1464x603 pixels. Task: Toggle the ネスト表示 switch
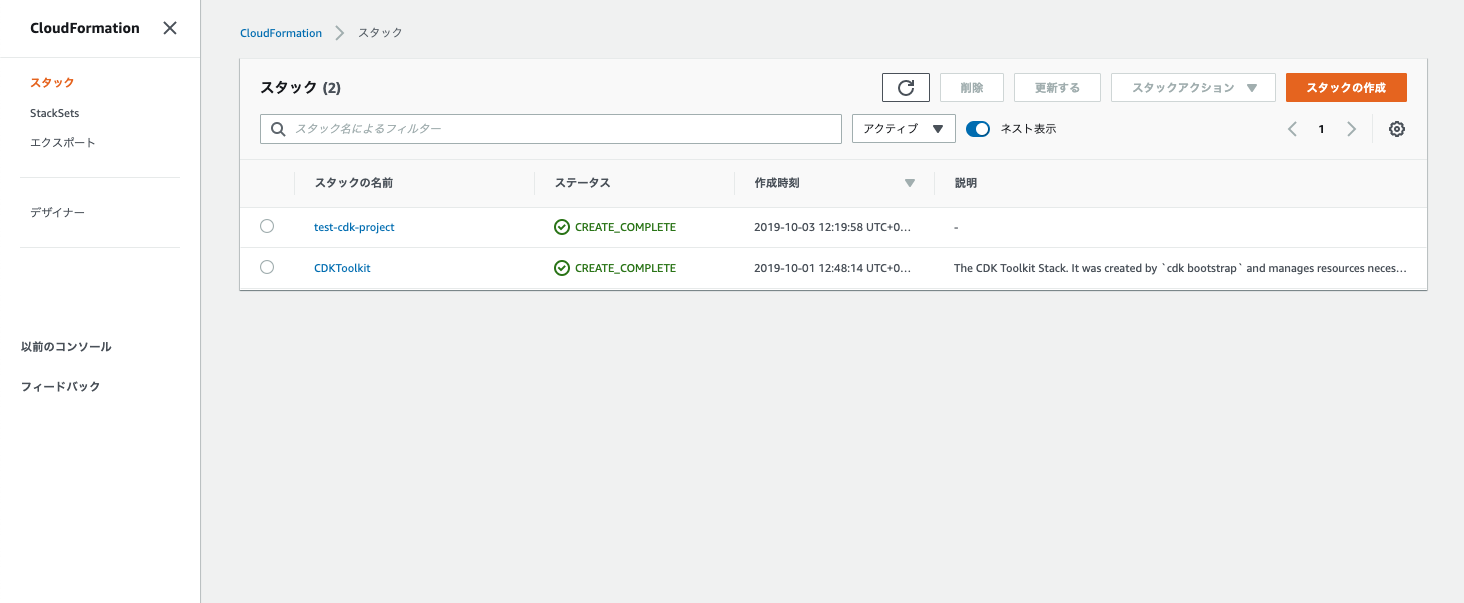click(978, 129)
